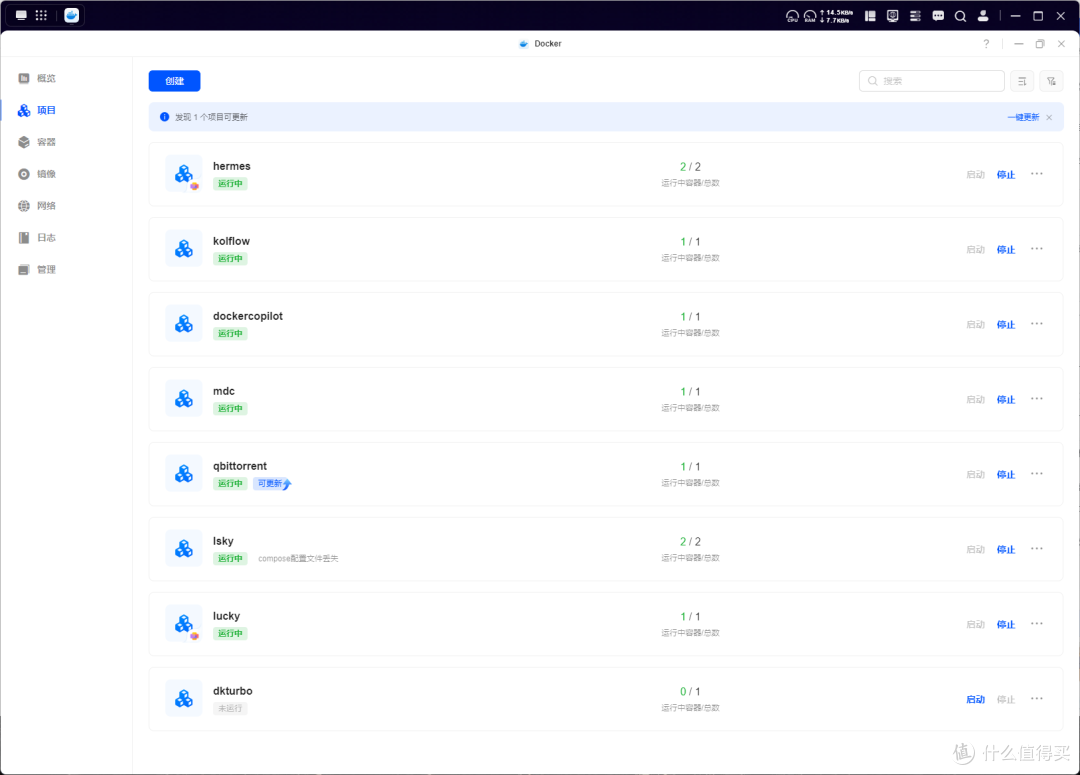The width and height of the screenshot is (1080, 775).
Task: Click the kolflow project name
Action: [231, 241]
